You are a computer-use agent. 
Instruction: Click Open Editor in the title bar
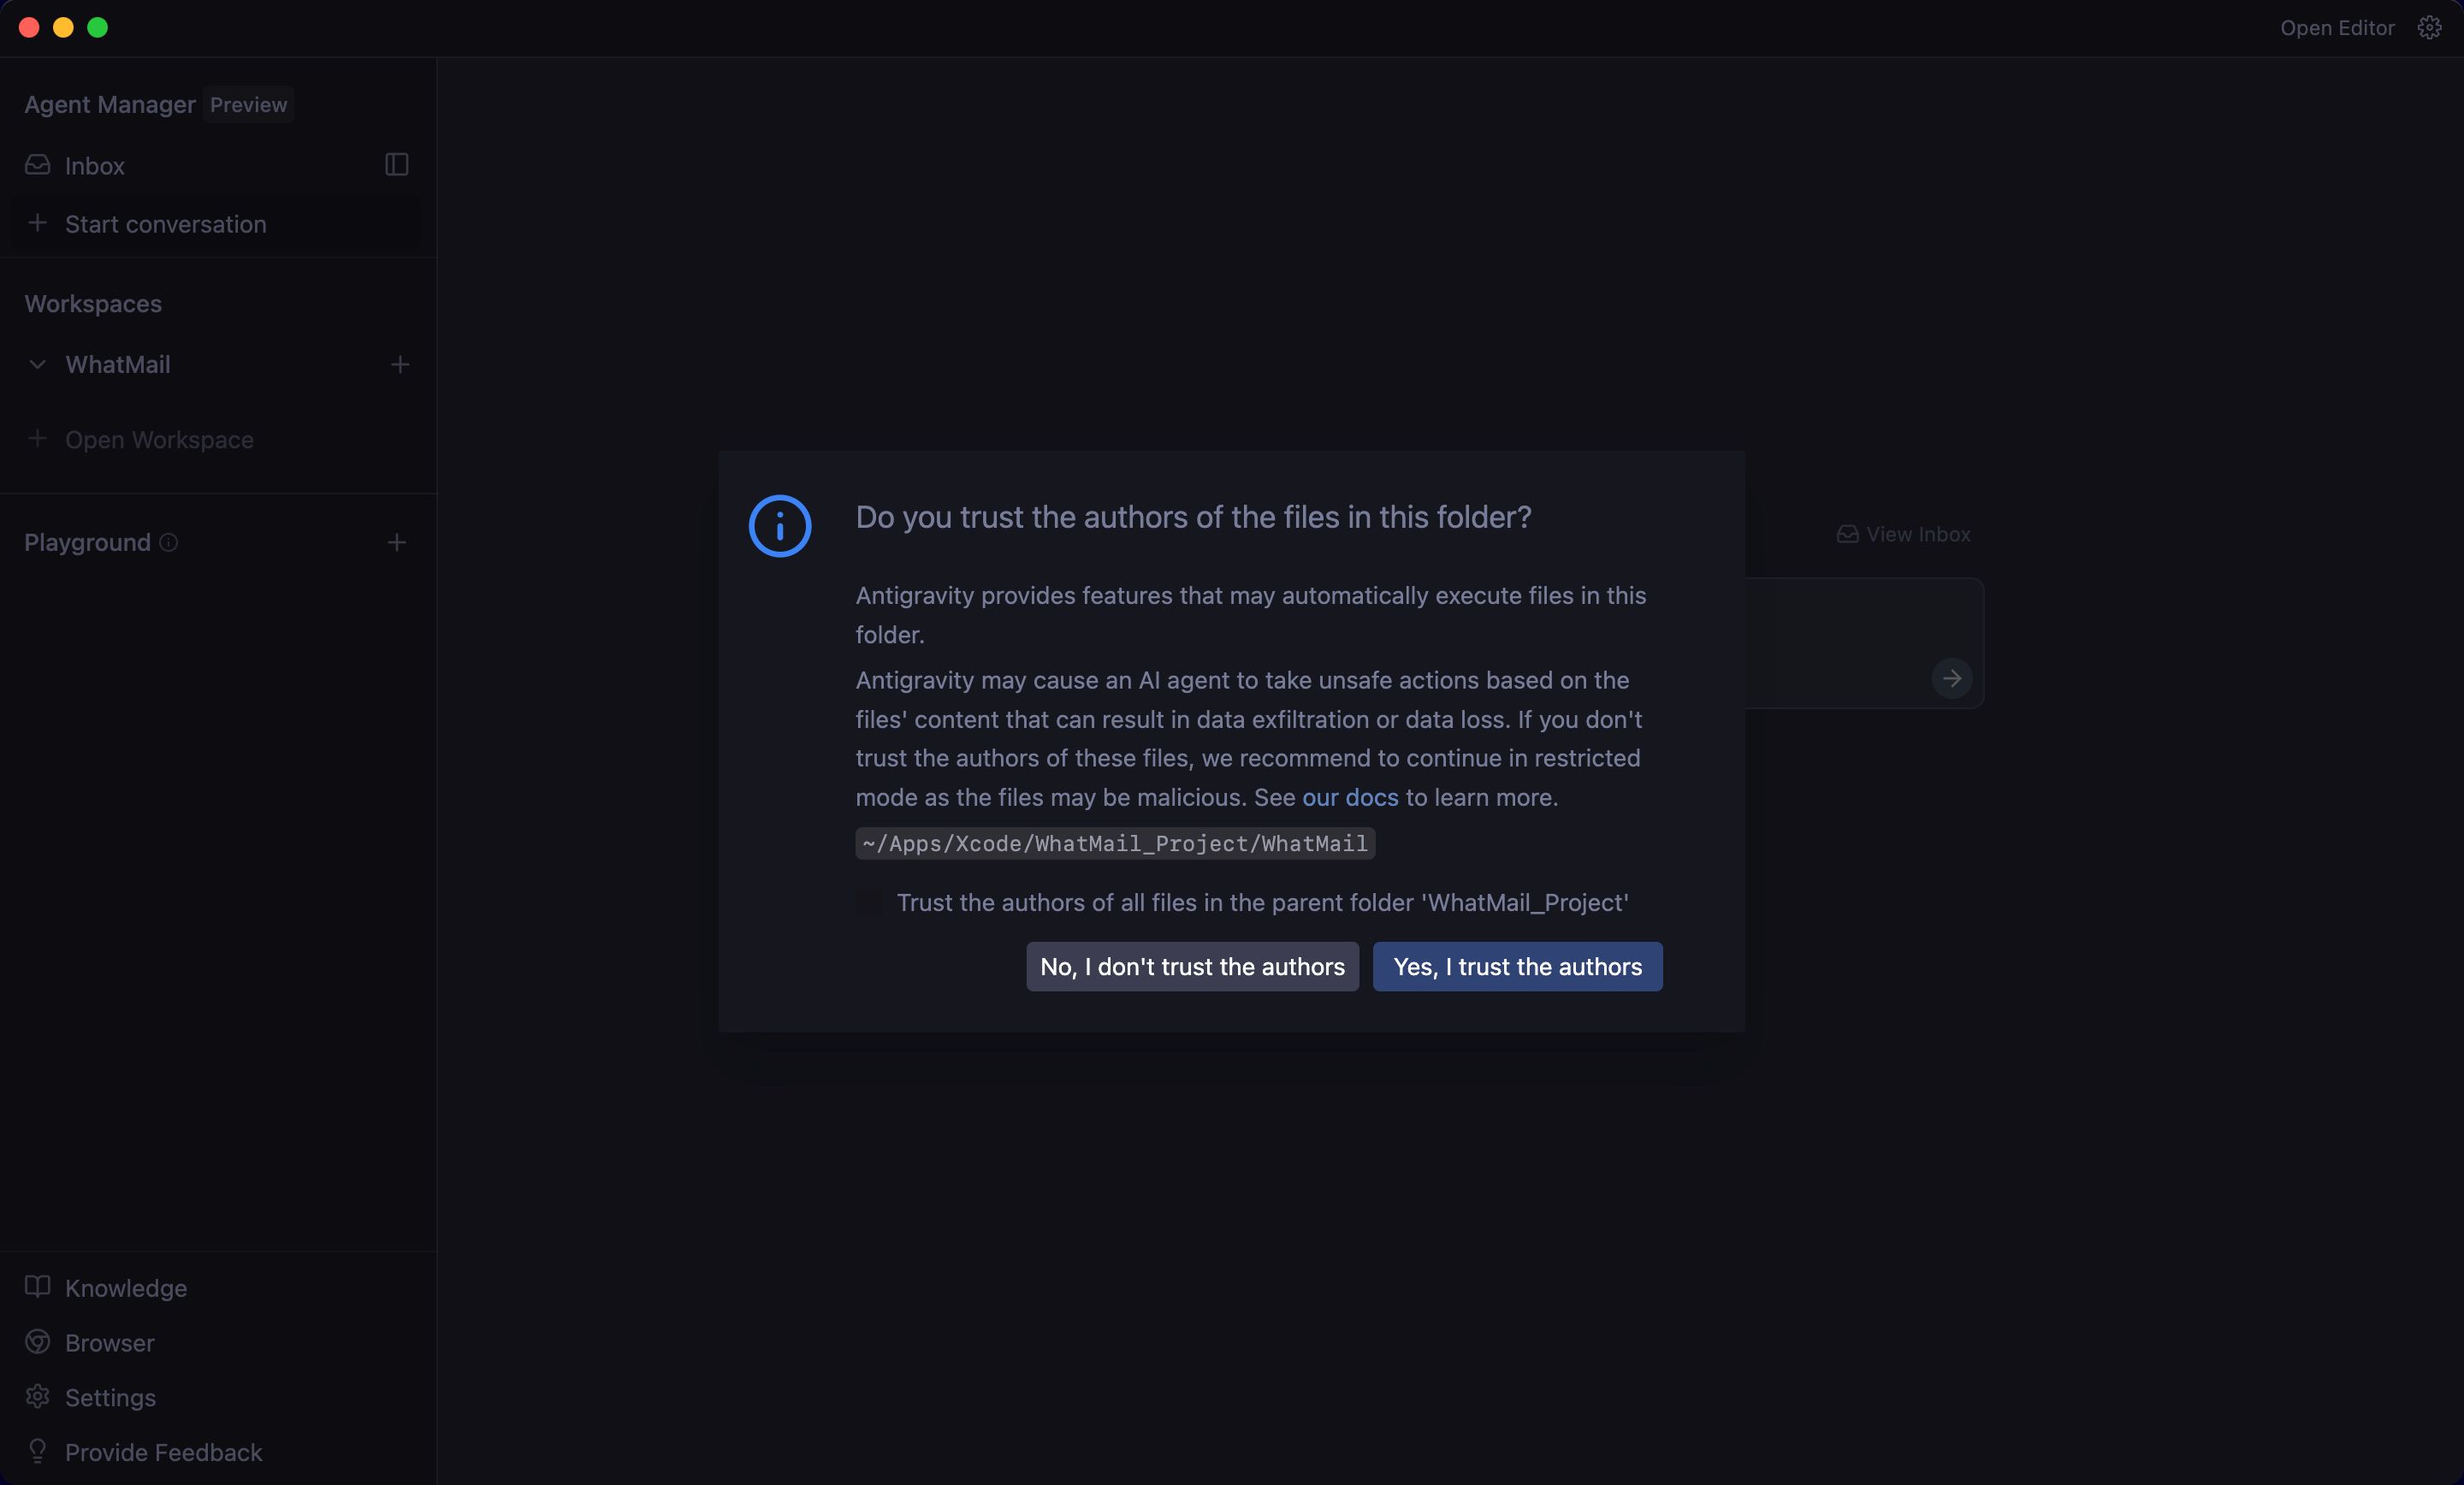(x=2337, y=28)
